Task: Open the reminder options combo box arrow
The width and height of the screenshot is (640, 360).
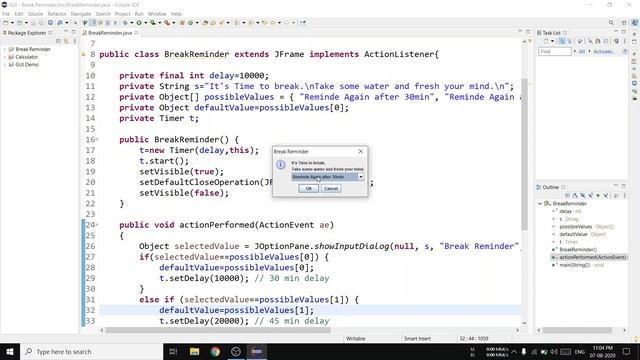Action: coord(361,177)
